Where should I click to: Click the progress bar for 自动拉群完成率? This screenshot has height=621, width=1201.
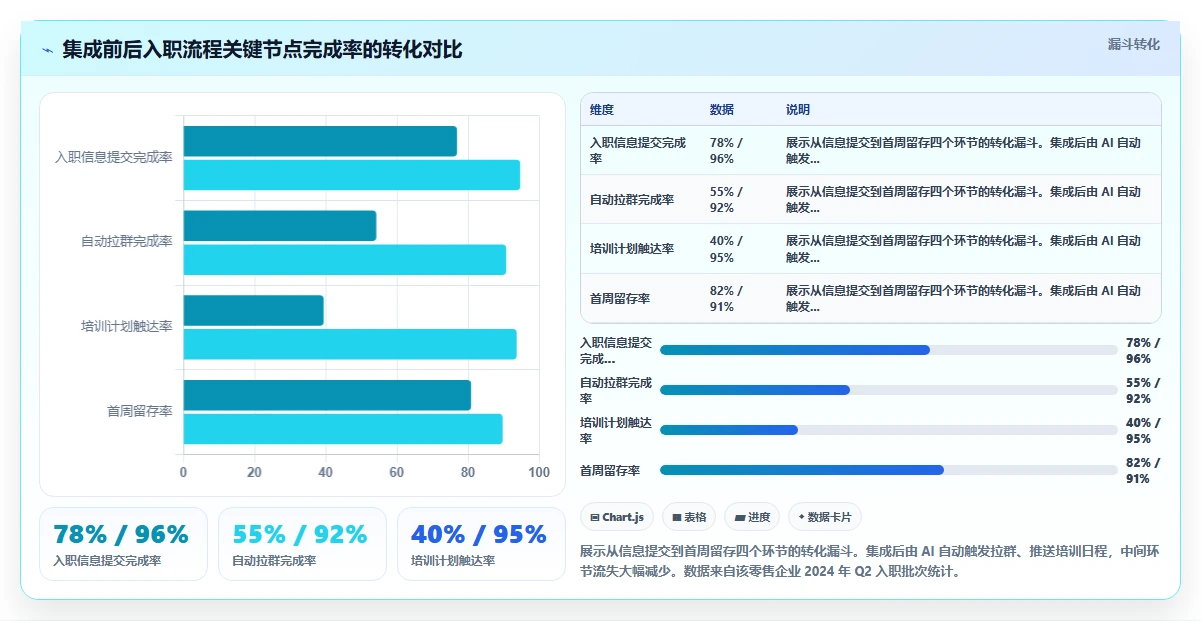(889, 390)
